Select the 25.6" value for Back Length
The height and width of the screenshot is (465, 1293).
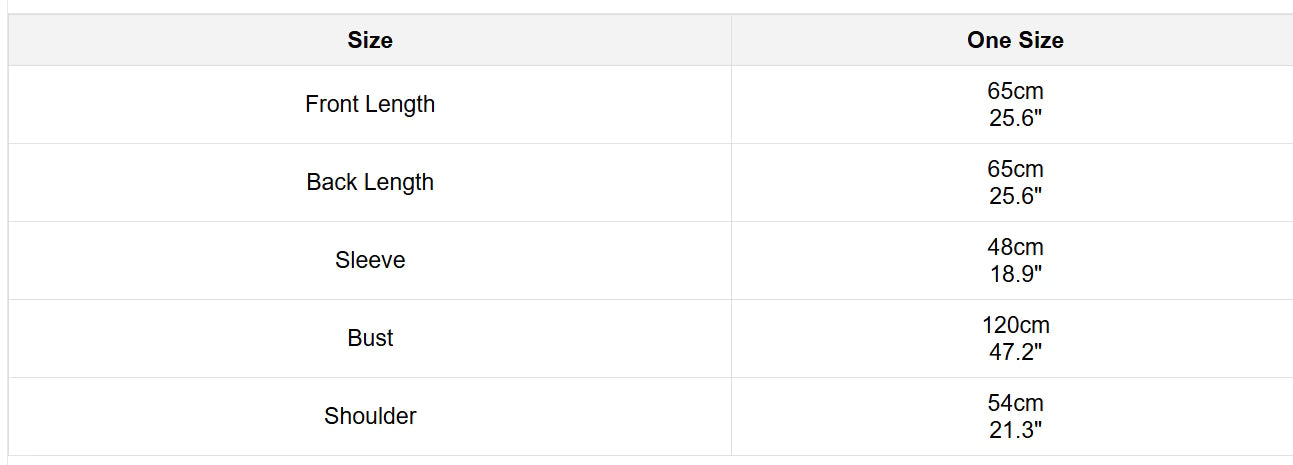[x=1015, y=196]
